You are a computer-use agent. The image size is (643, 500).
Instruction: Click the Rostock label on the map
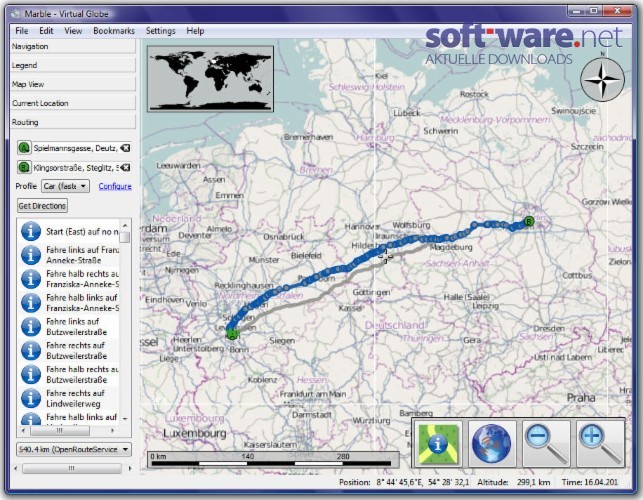coord(474,94)
